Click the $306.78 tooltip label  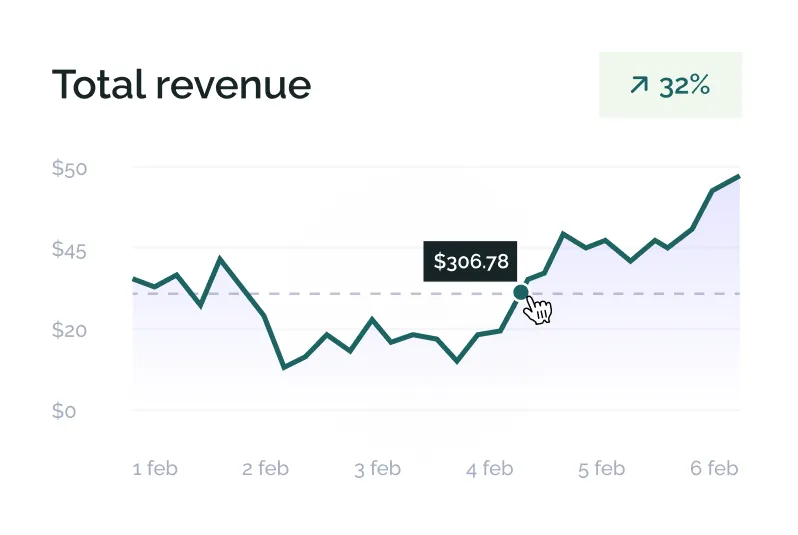point(471,262)
